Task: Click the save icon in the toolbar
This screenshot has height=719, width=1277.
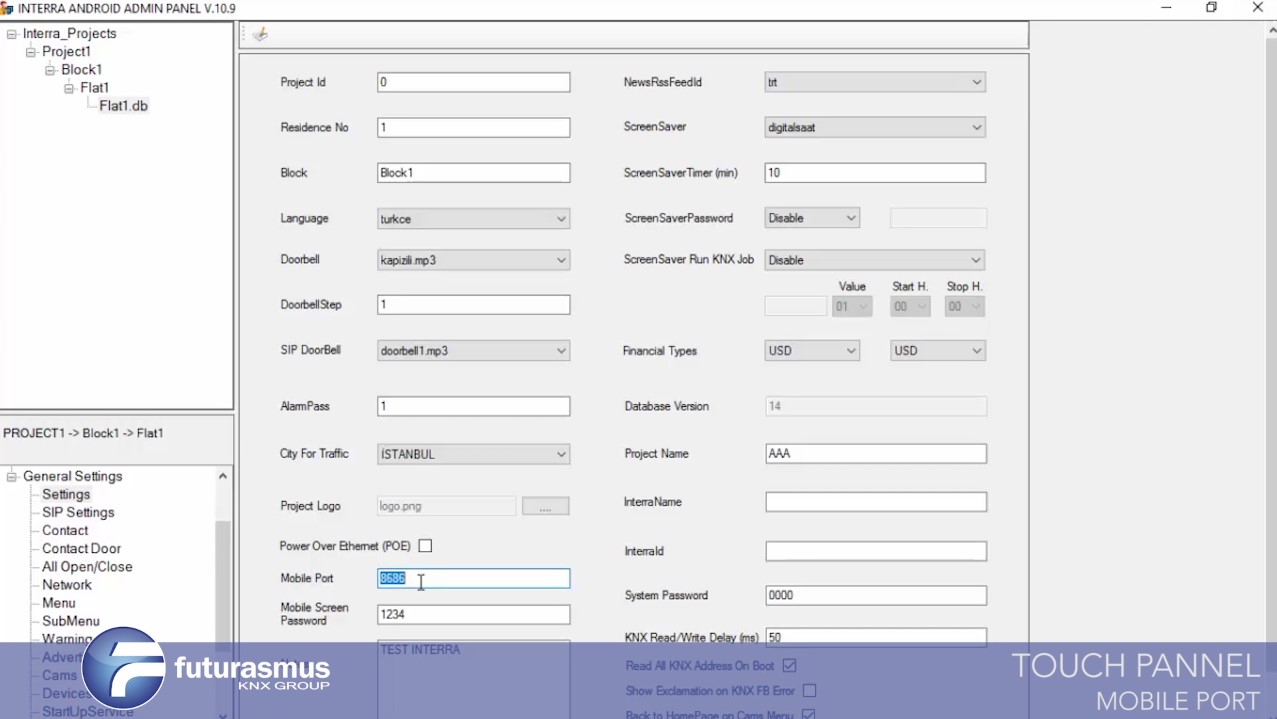Action: point(260,35)
